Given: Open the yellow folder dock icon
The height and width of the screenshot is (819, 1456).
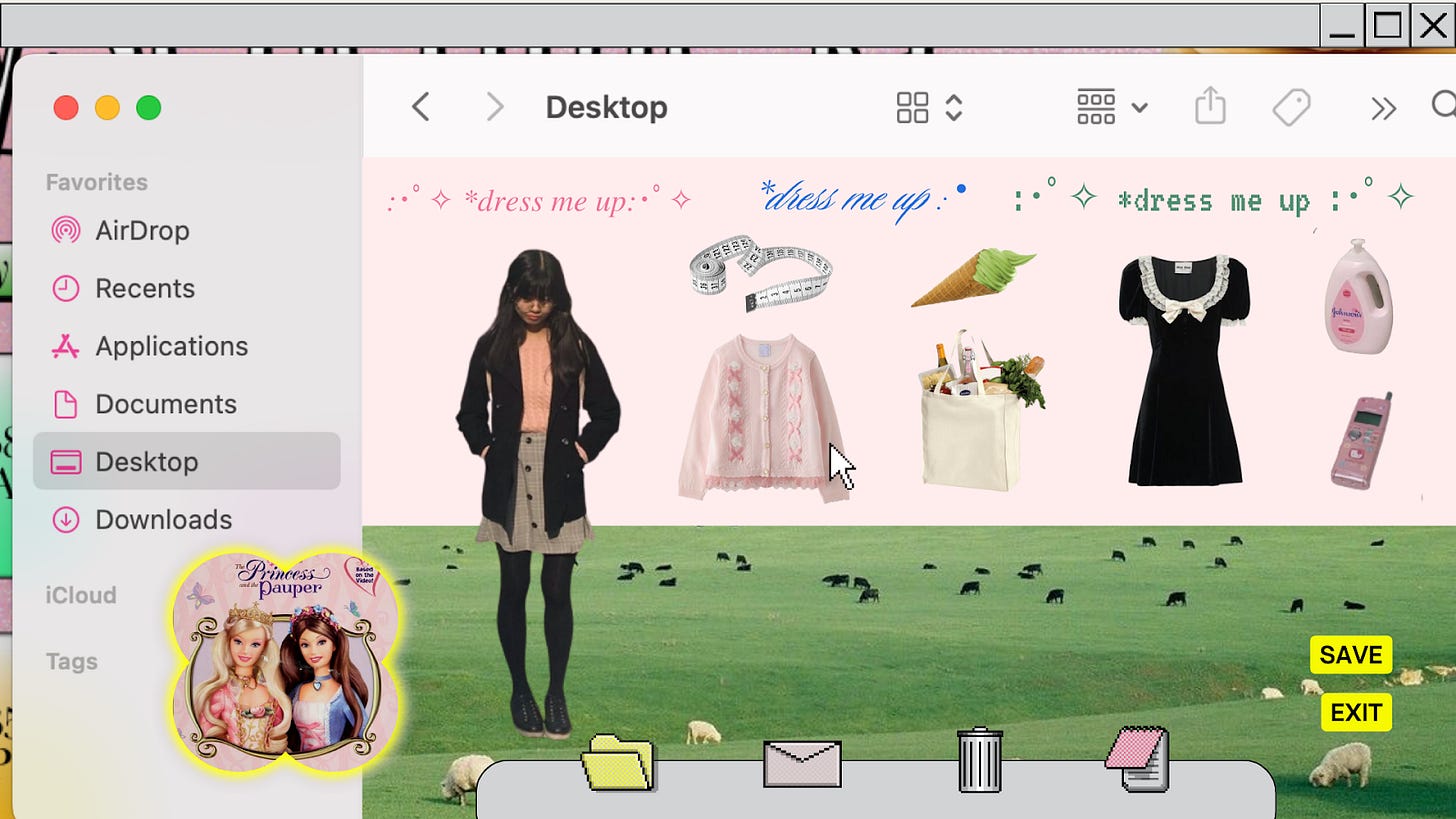Looking at the screenshot, I should [x=618, y=762].
